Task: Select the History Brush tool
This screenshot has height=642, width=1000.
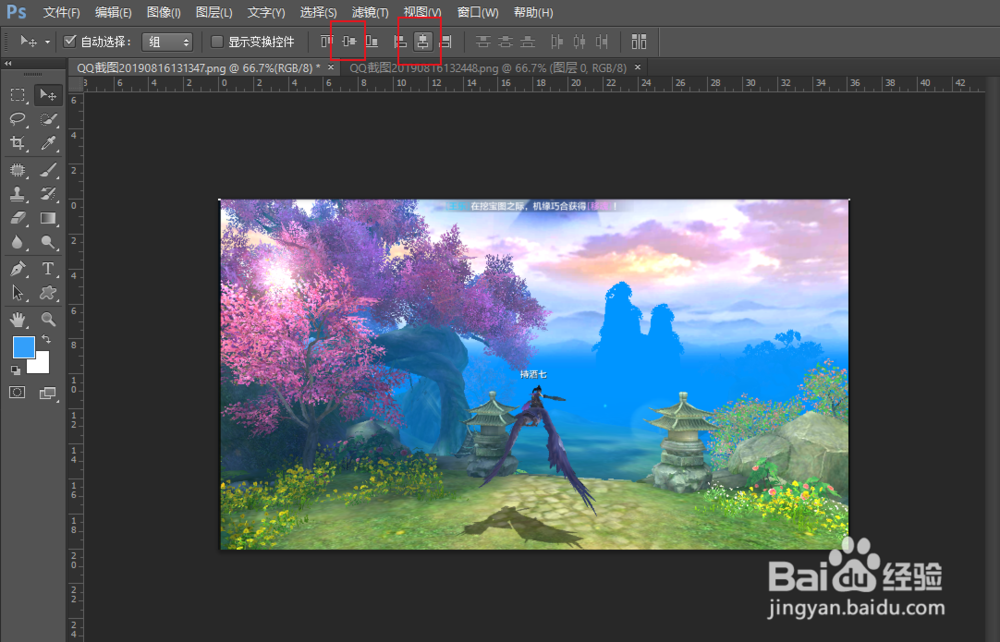Action: pos(48,194)
